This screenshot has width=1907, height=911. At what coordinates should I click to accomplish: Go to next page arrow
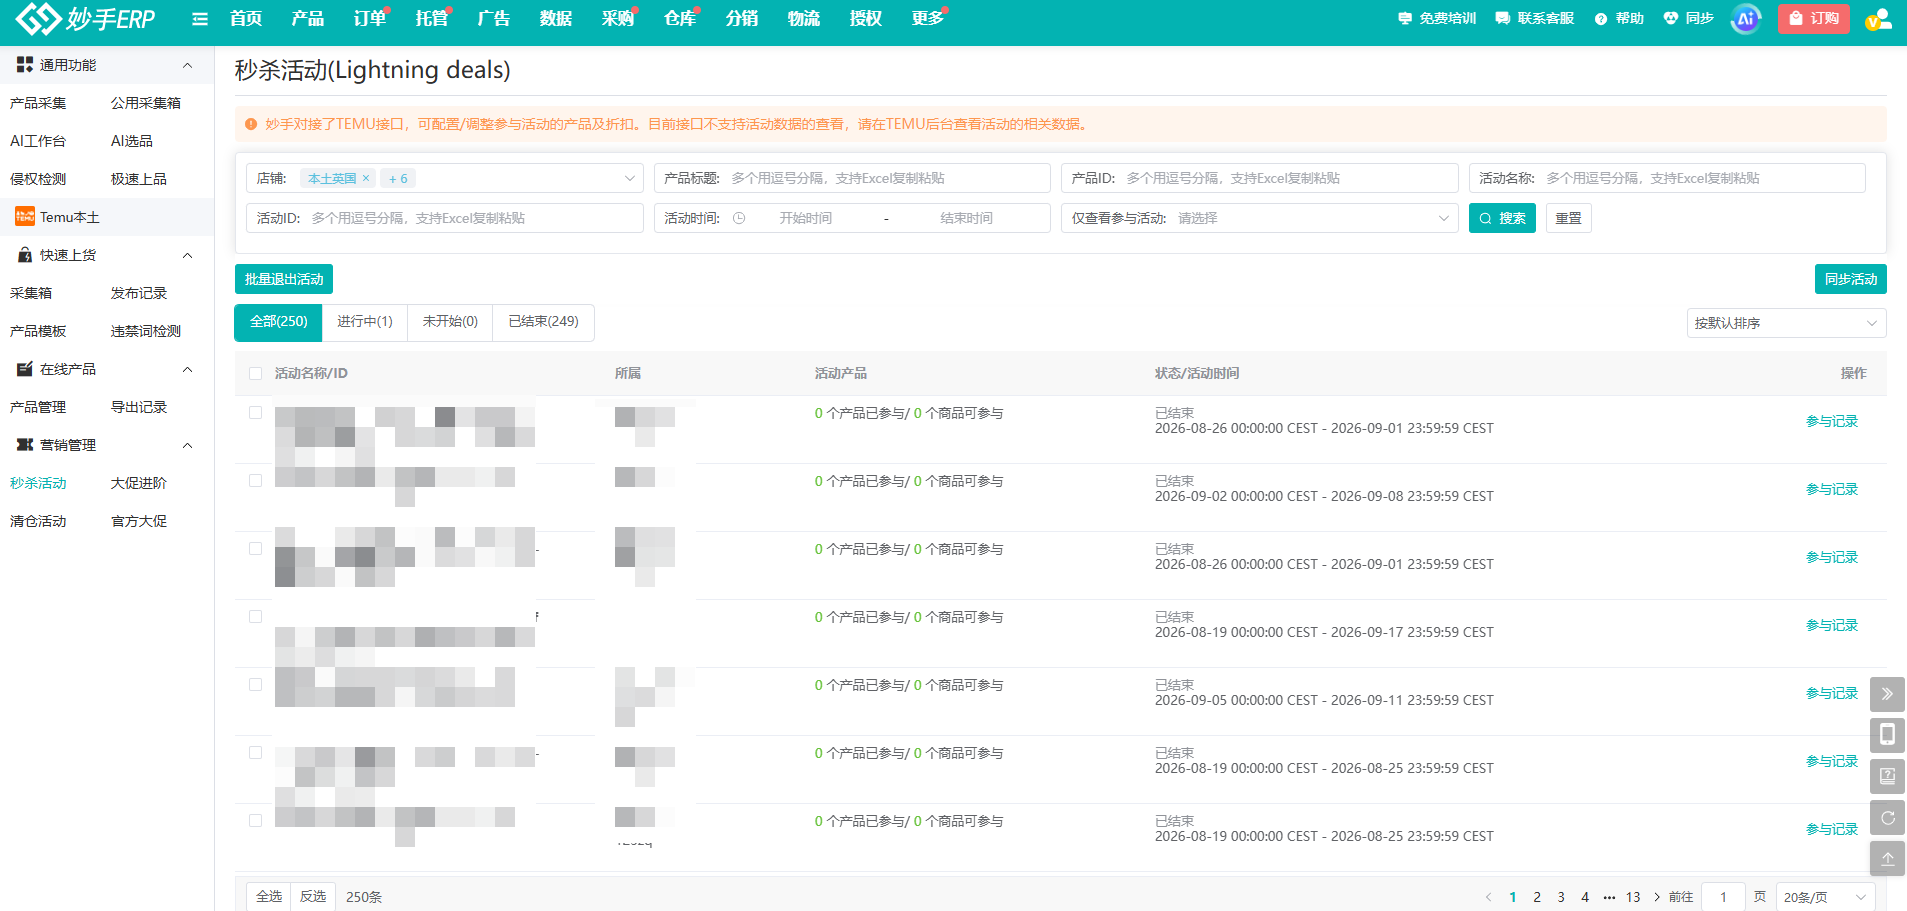coord(1657,897)
